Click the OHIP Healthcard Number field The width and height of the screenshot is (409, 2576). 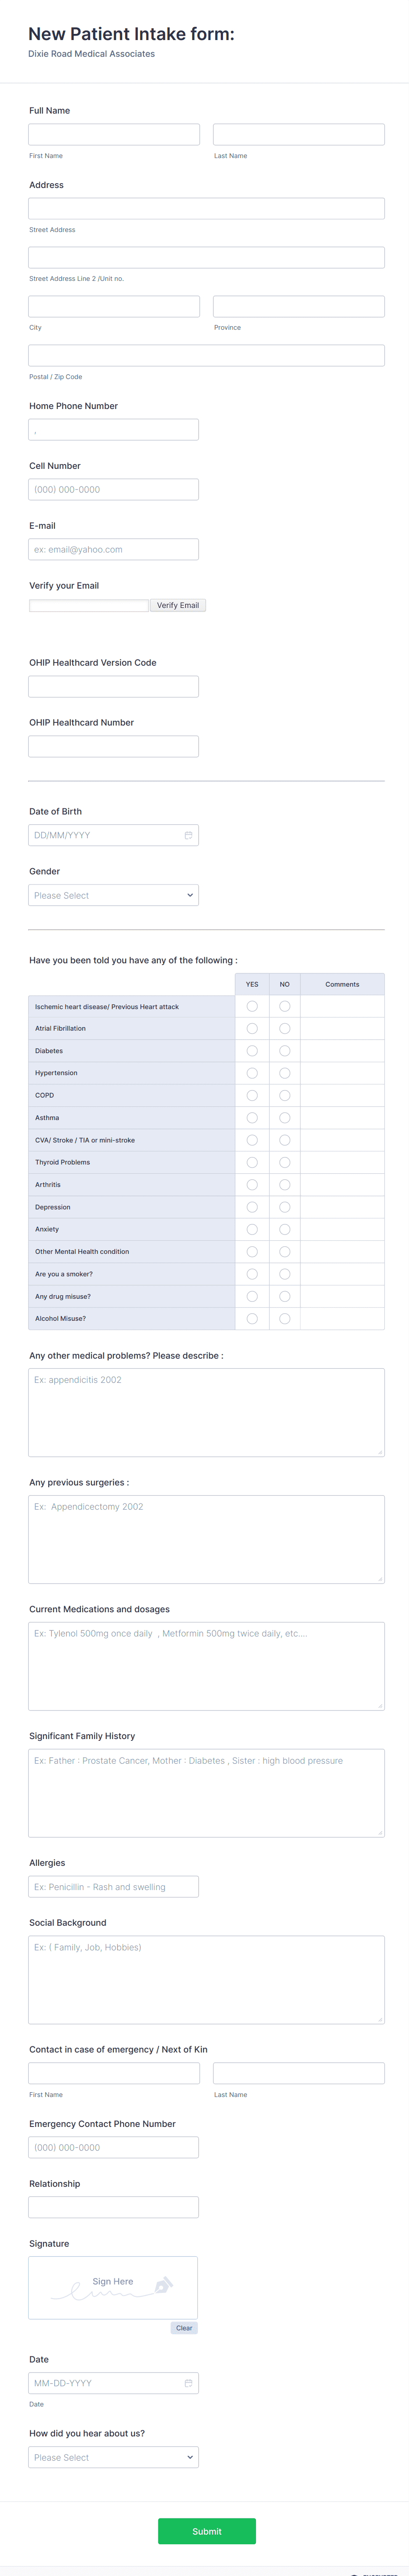(x=113, y=745)
